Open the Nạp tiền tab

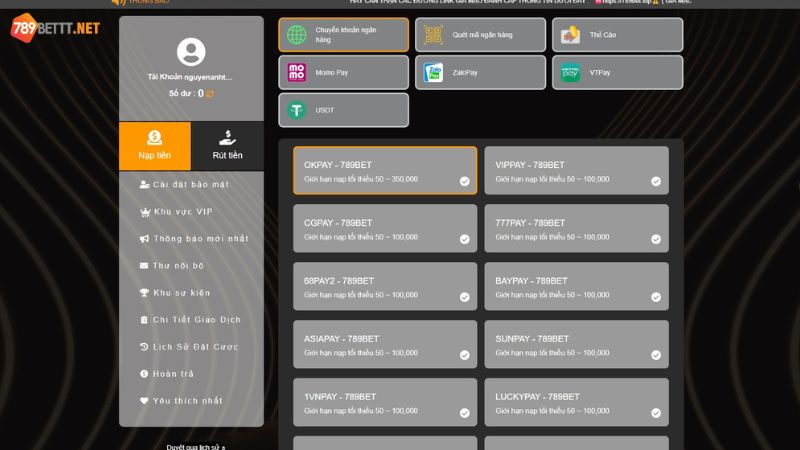155,146
